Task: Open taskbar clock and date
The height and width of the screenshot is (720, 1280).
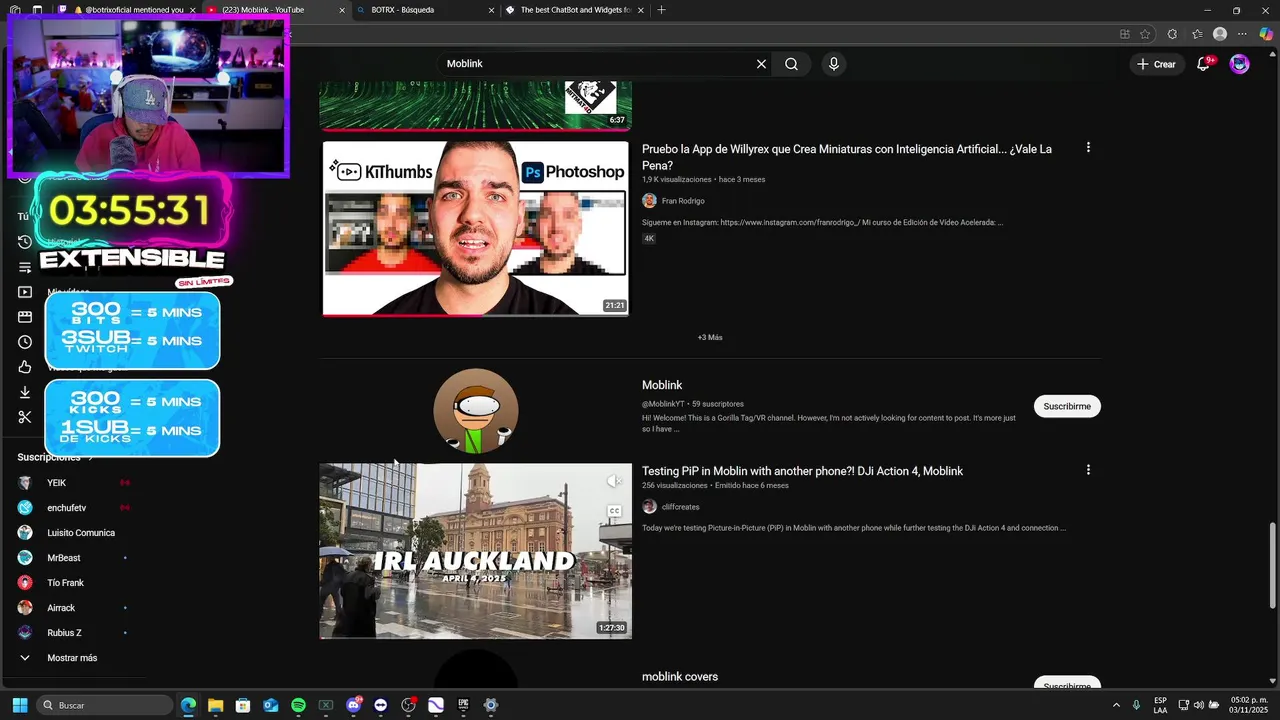Action: pos(1249,705)
